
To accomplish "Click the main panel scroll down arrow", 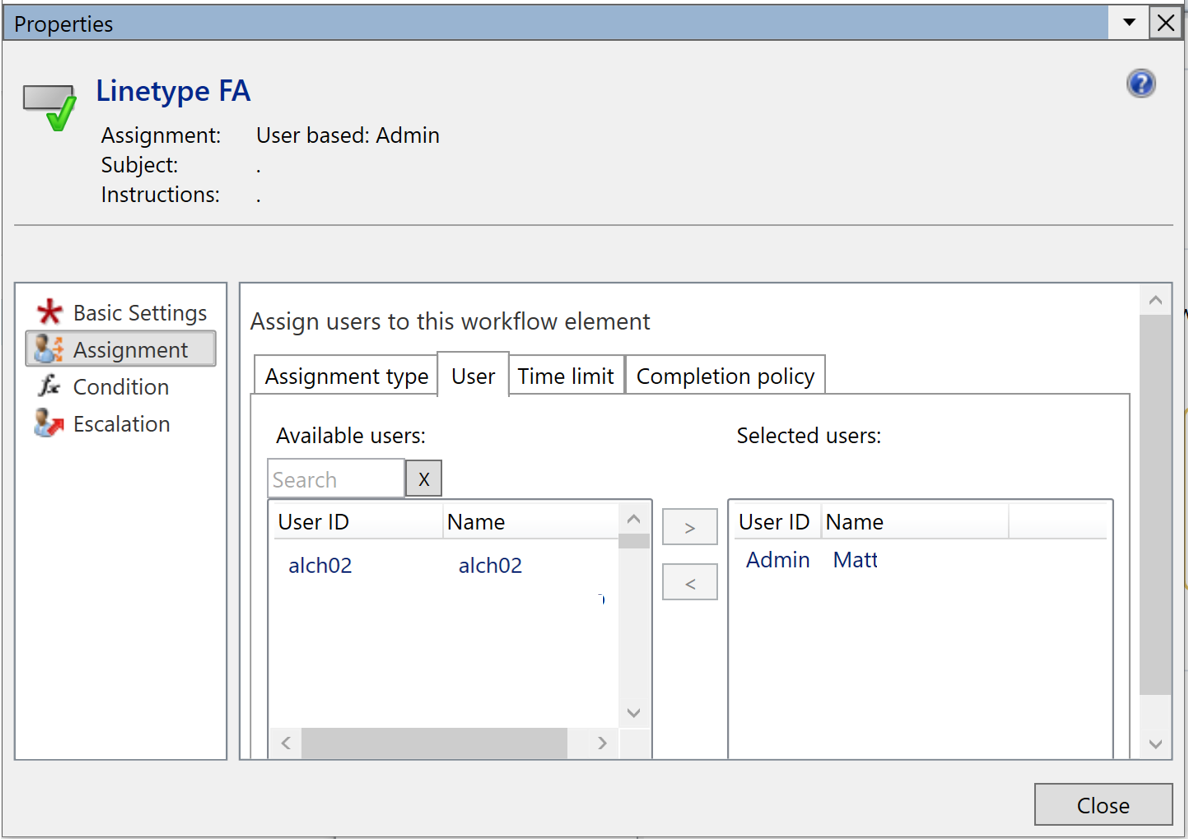I will 1155,744.
